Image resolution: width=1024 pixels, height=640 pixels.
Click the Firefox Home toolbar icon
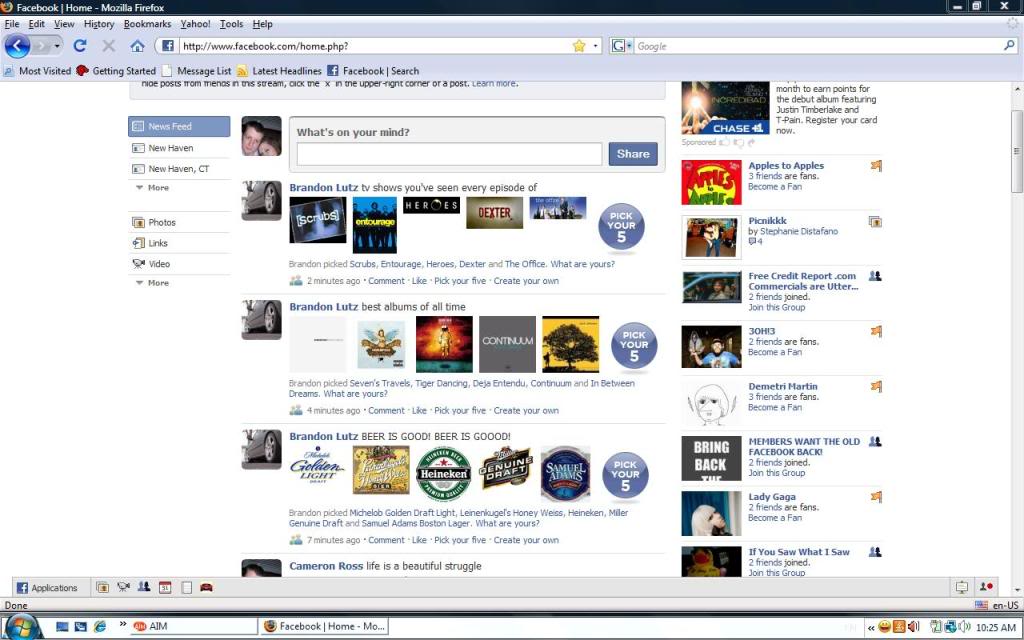coord(138,45)
